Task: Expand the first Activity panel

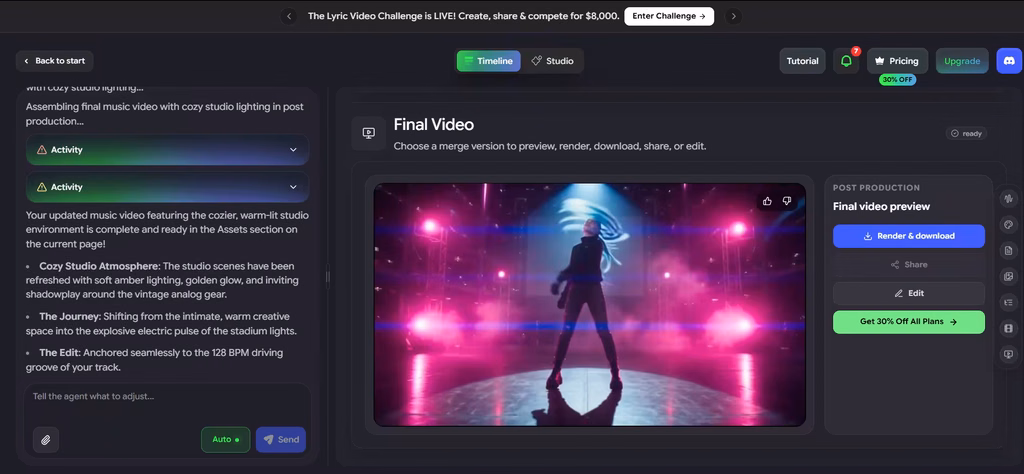Action: 167,150
